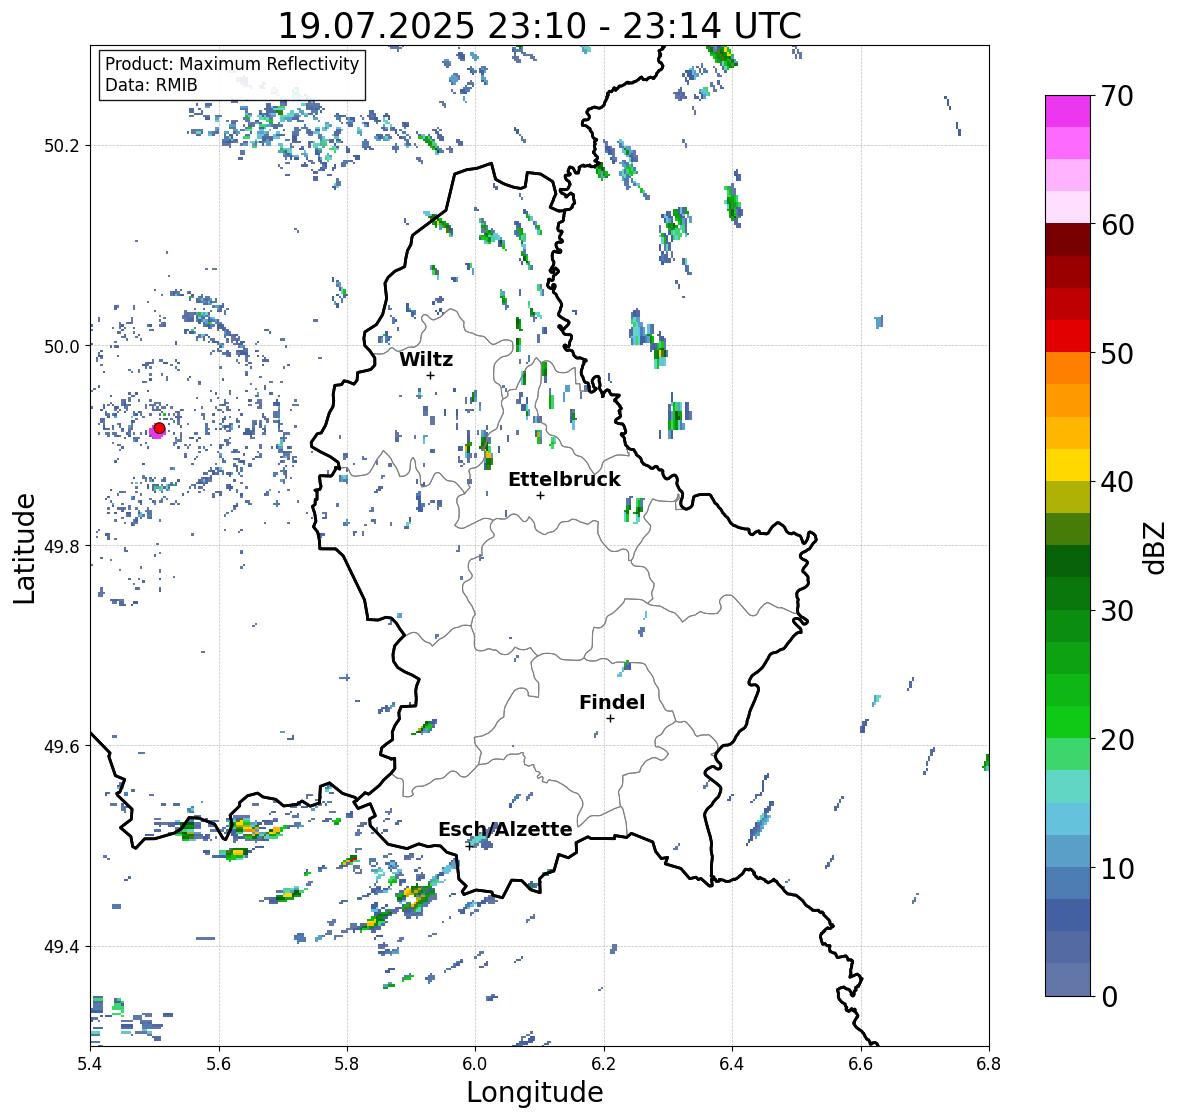Click the Wiltz station label
This screenshot has height=1117, width=1179.
pos(426,359)
